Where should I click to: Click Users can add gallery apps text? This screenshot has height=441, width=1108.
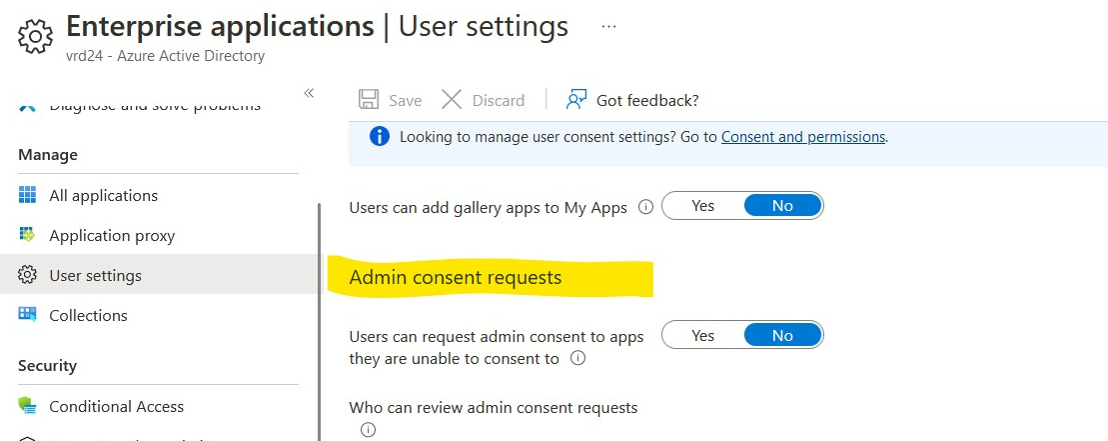point(488,208)
